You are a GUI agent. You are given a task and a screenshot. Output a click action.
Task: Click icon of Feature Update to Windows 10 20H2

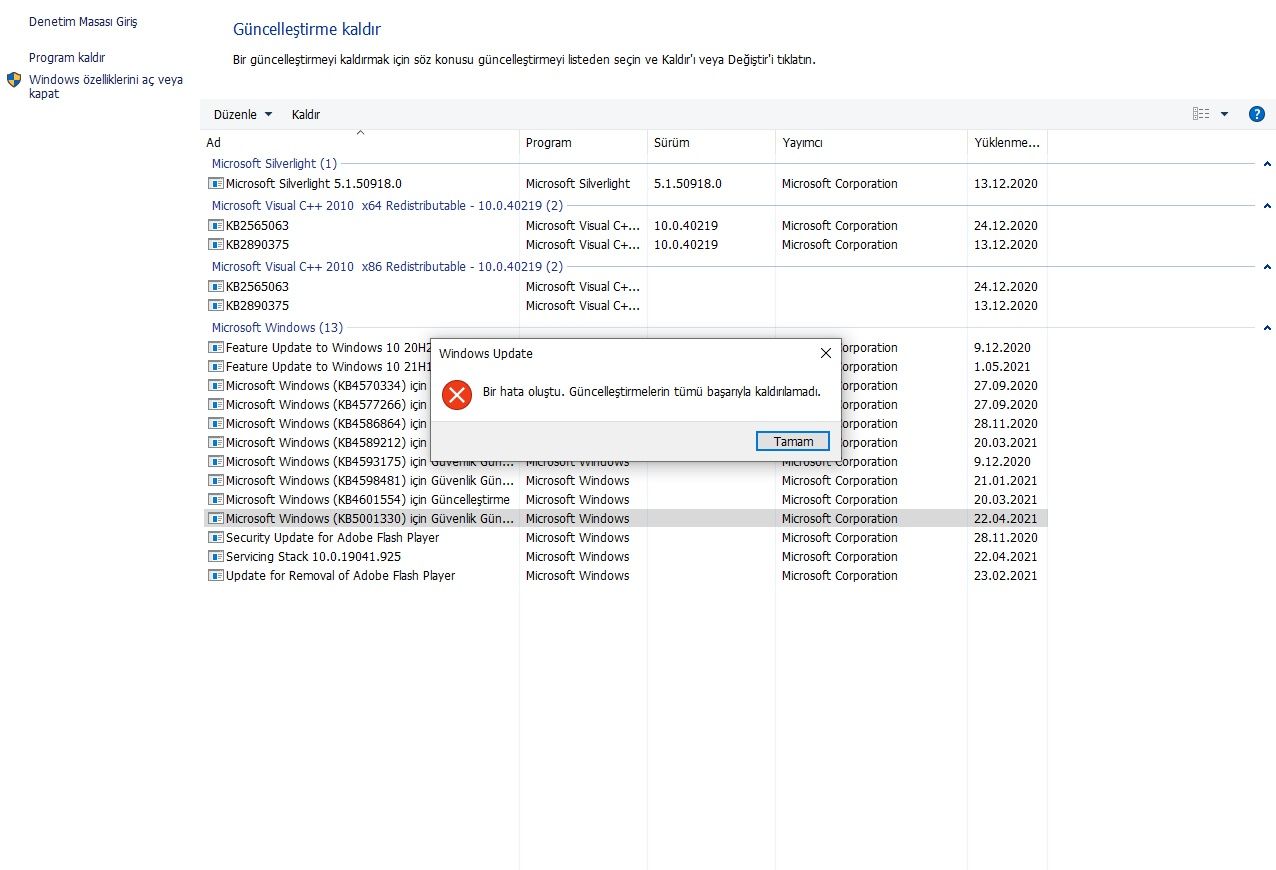pos(216,348)
